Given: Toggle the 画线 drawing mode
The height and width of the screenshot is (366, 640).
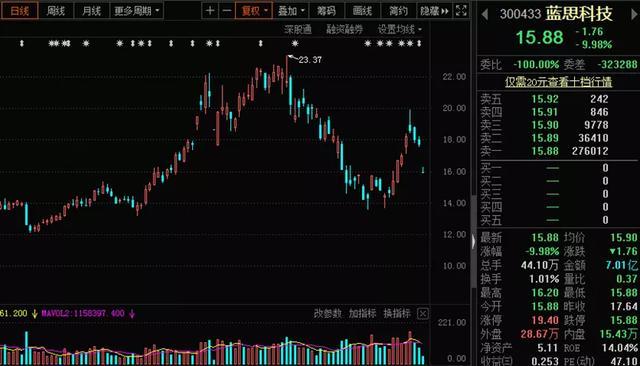Looking at the screenshot, I should (362, 11).
